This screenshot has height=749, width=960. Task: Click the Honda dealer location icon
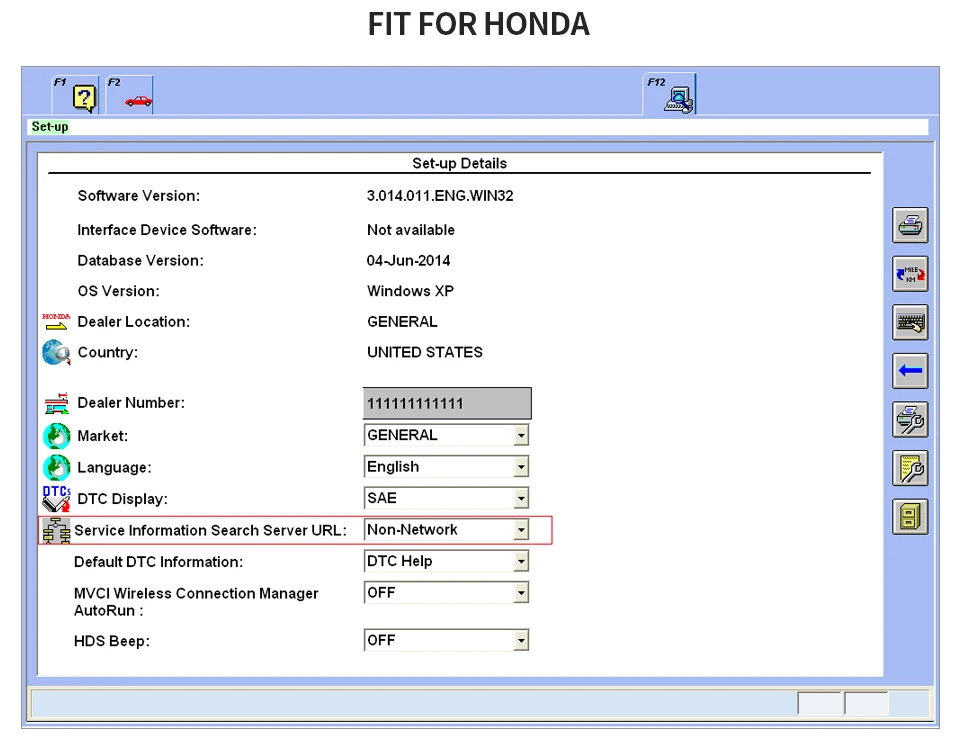(x=56, y=322)
